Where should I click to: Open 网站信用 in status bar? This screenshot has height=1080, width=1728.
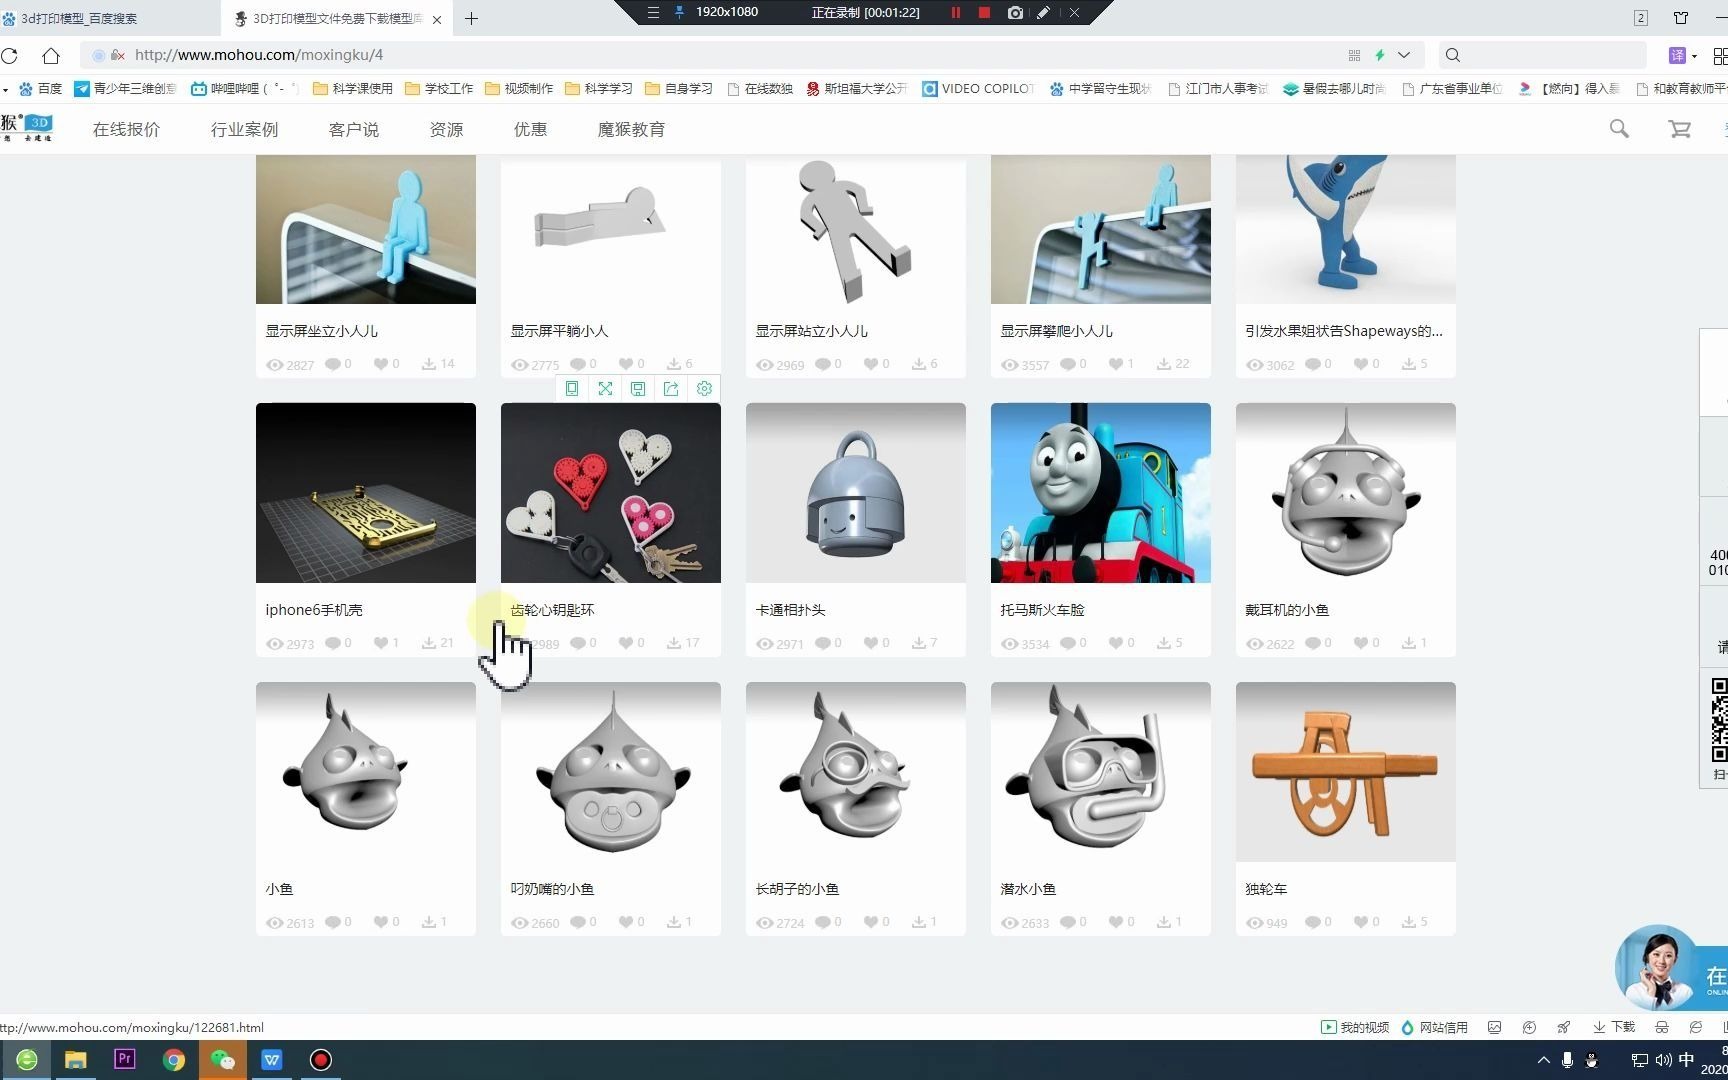[x=1434, y=1027]
